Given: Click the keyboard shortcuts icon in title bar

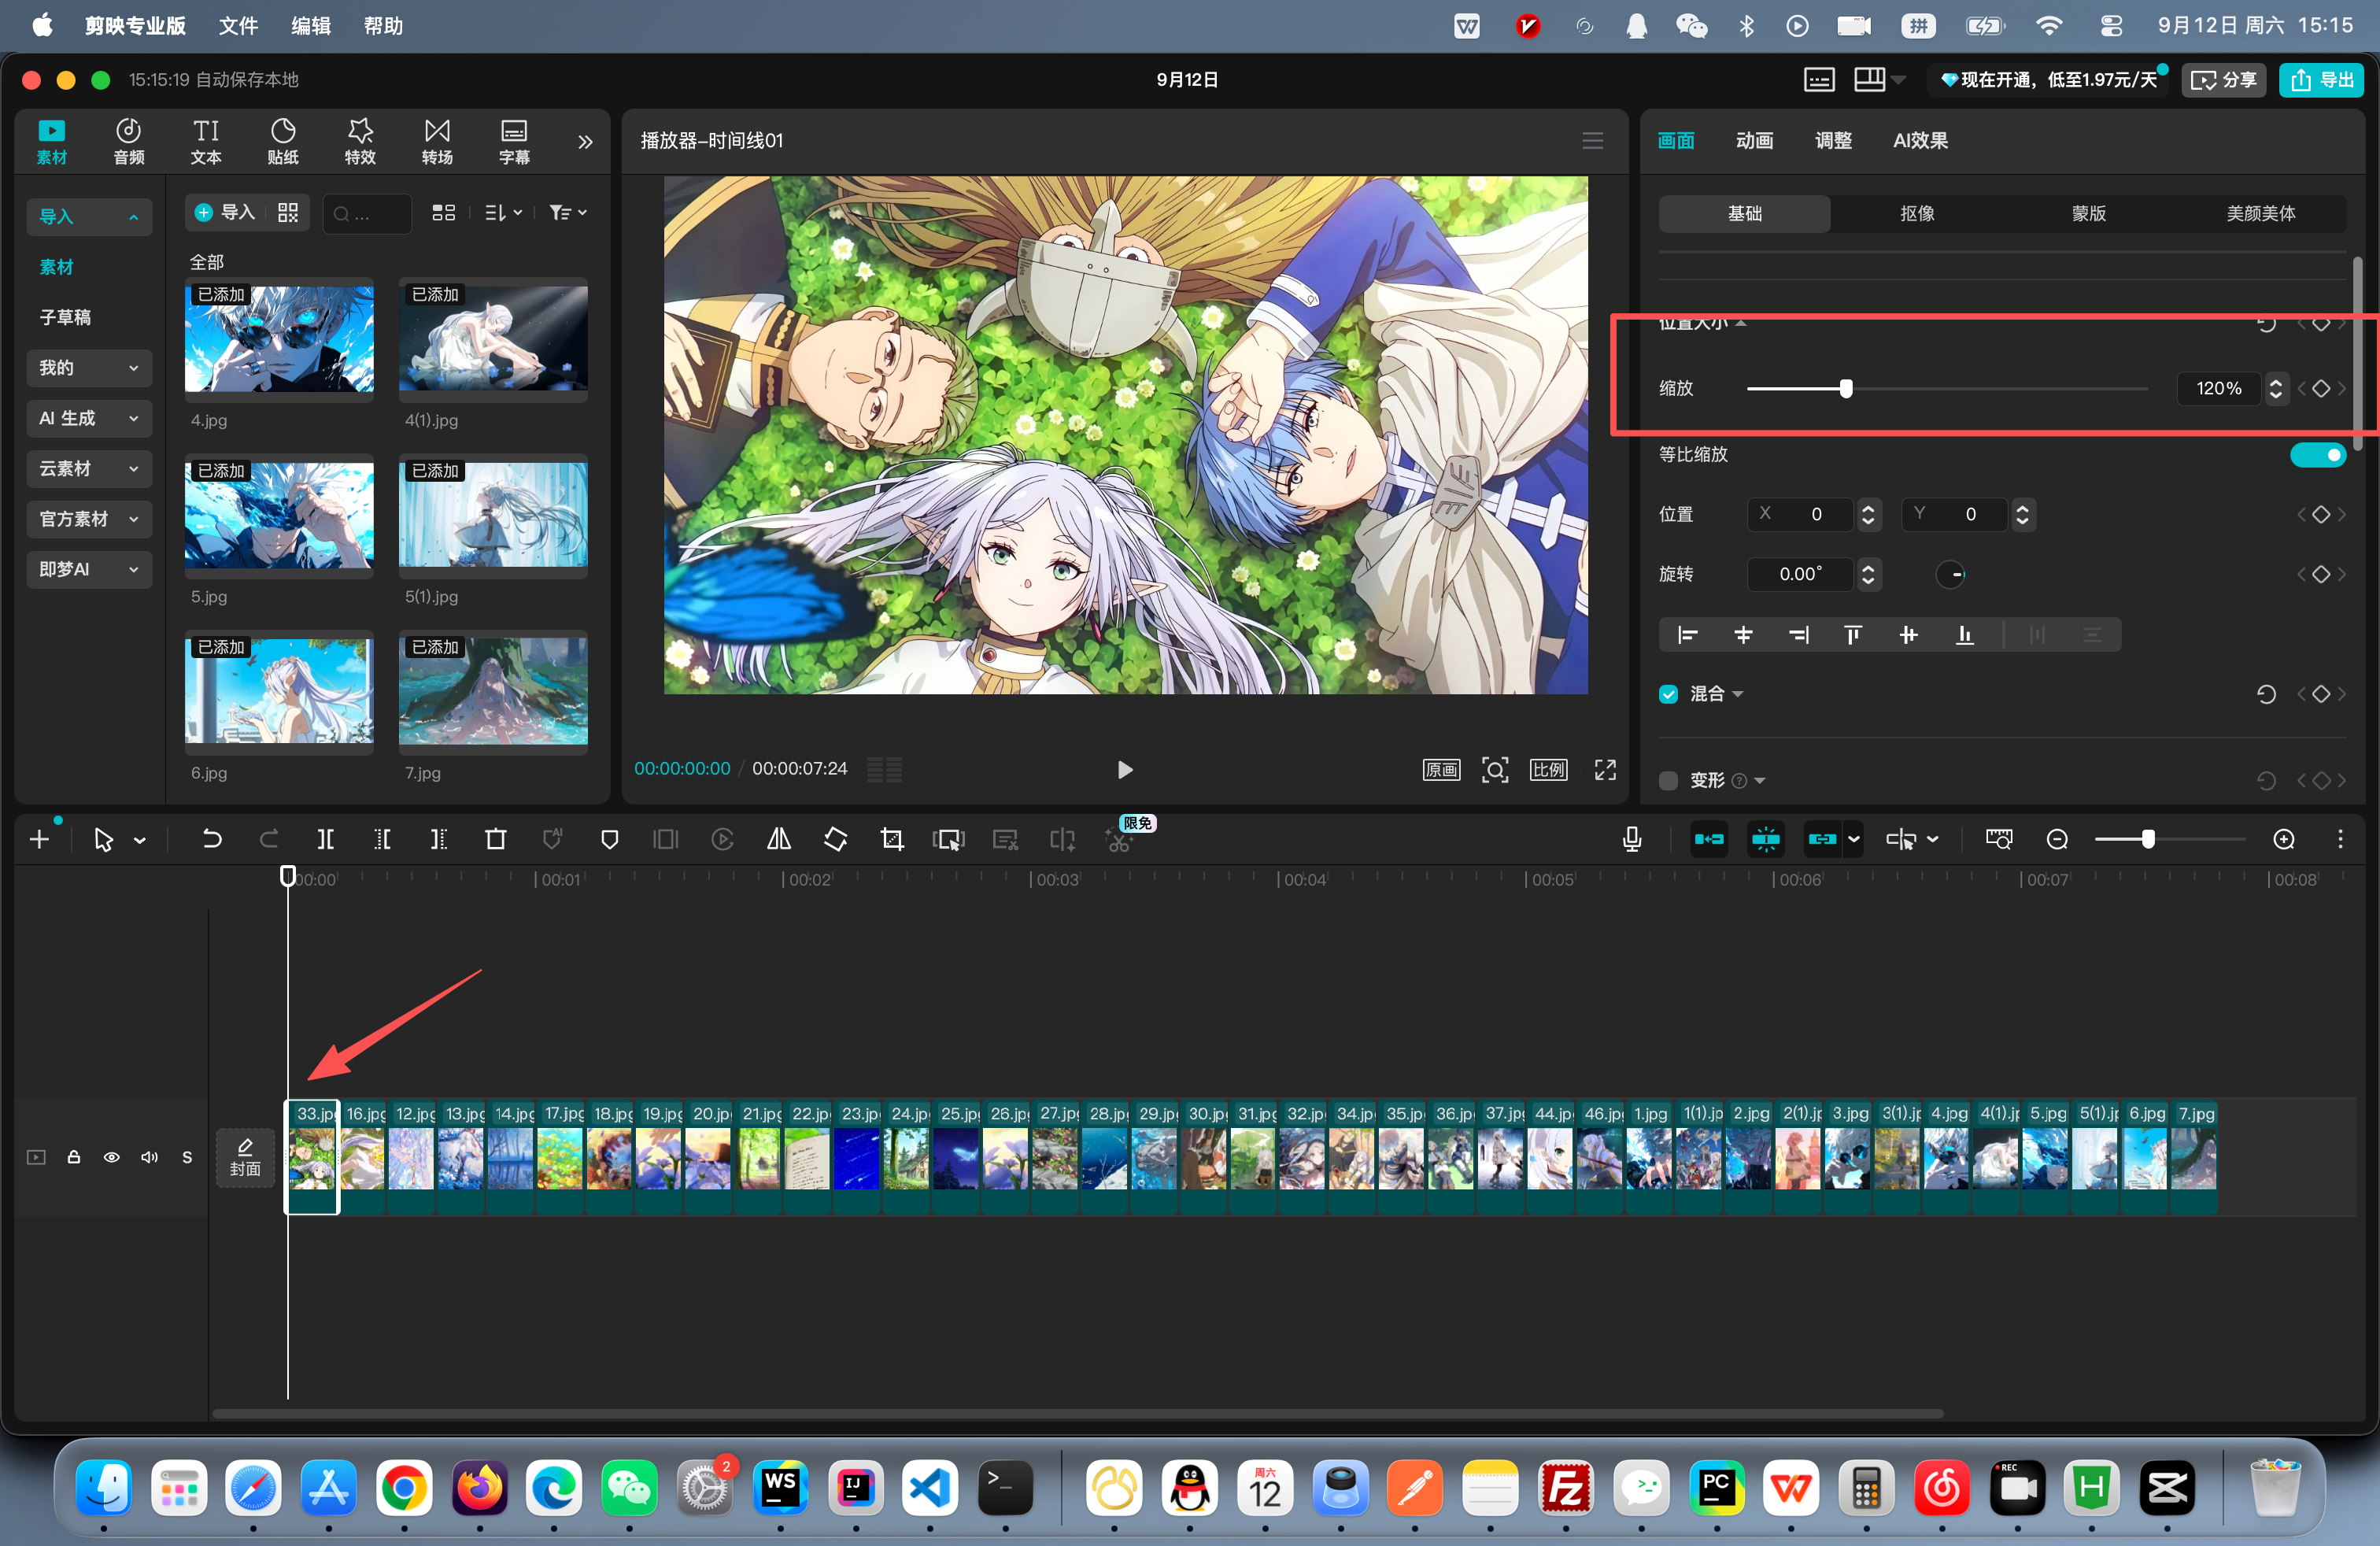Looking at the screenshot, I should 1818,80.
